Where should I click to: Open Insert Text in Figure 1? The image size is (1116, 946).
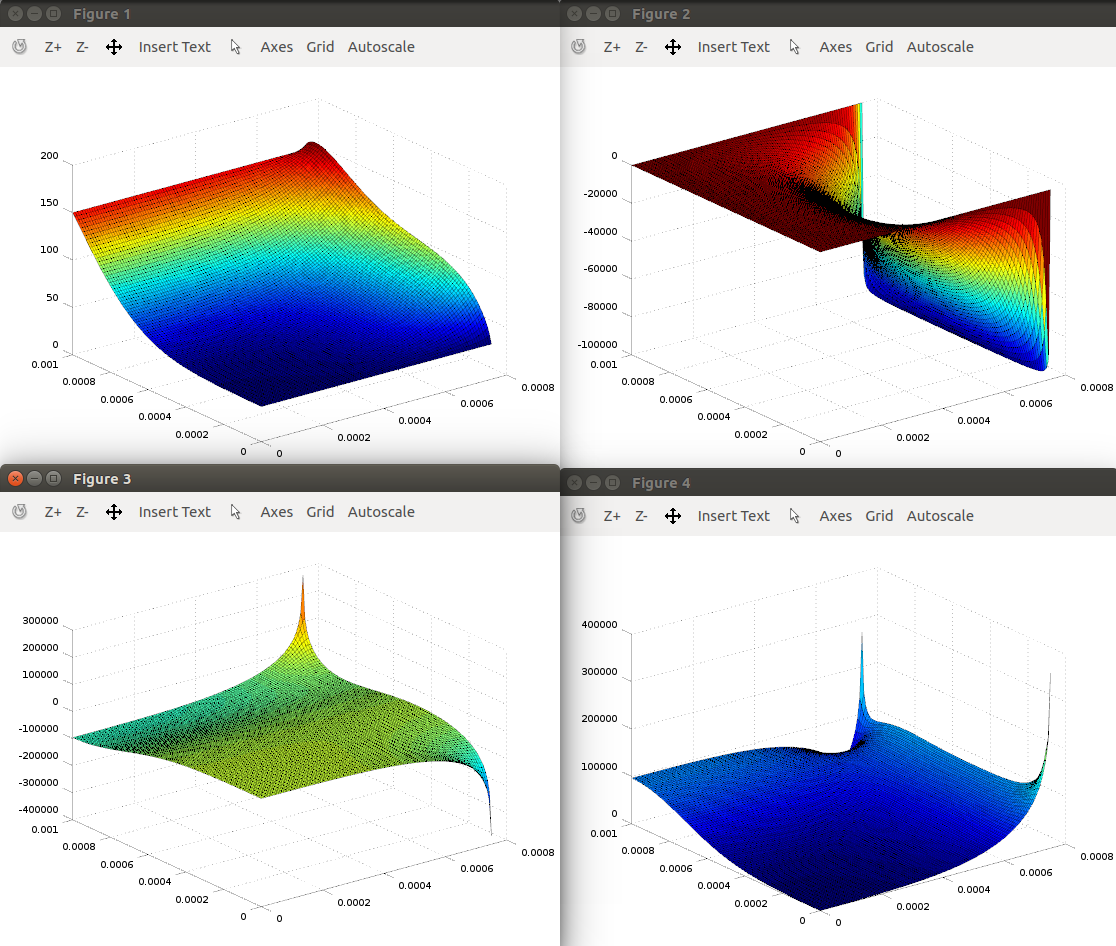(175, 47)
